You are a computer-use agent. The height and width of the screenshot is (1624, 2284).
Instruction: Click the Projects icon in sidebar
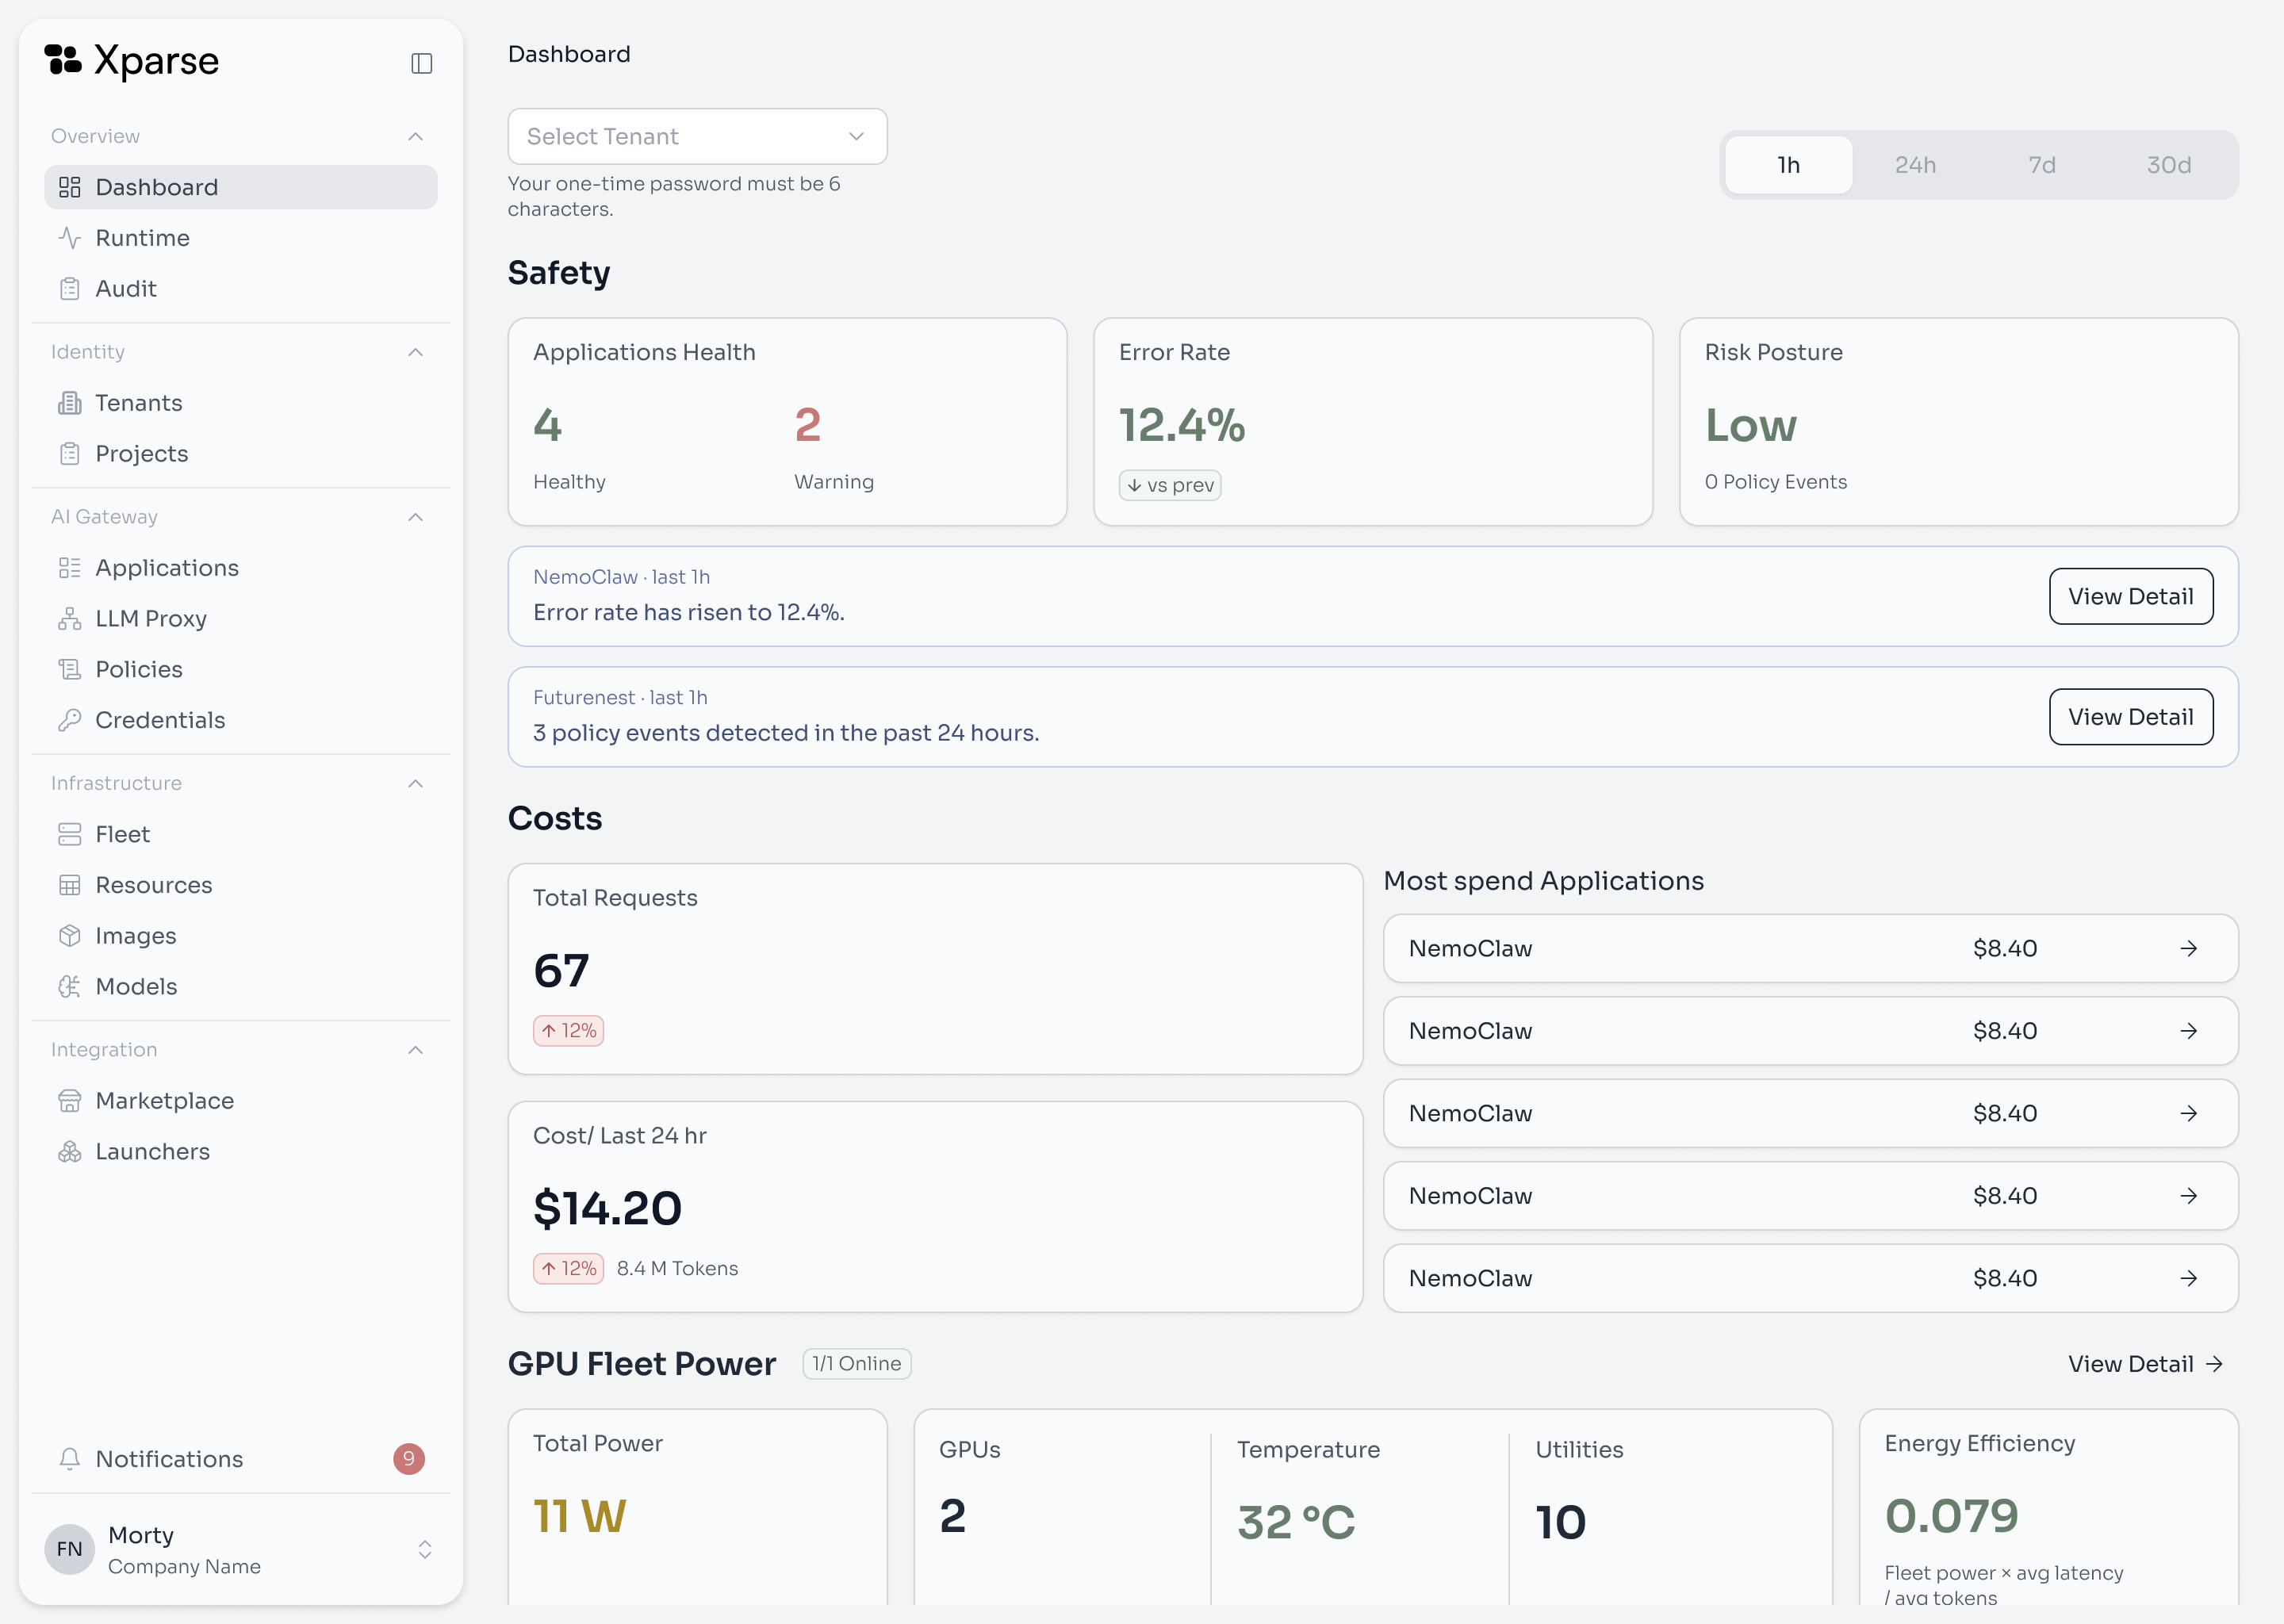(x=69, y=454)
